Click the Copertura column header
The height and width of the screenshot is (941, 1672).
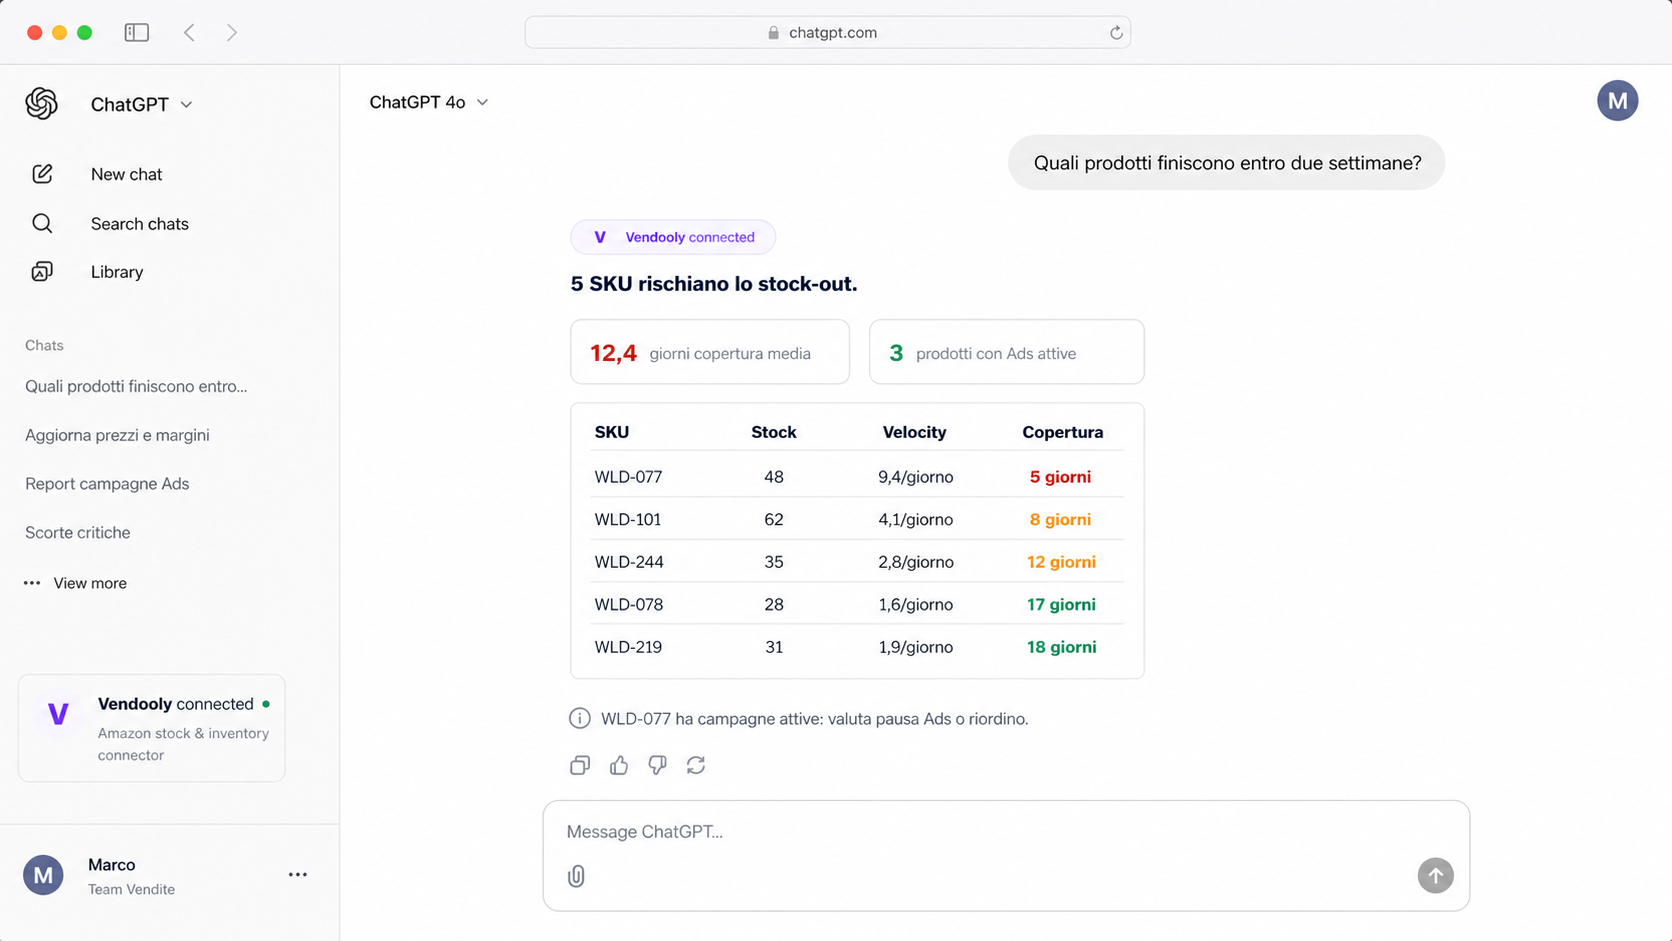pyautogui.click(x=1063, y=432)
